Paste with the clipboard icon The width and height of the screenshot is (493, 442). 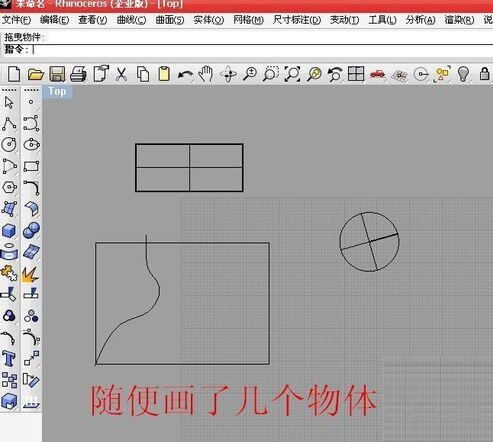(x=164, y=74)
